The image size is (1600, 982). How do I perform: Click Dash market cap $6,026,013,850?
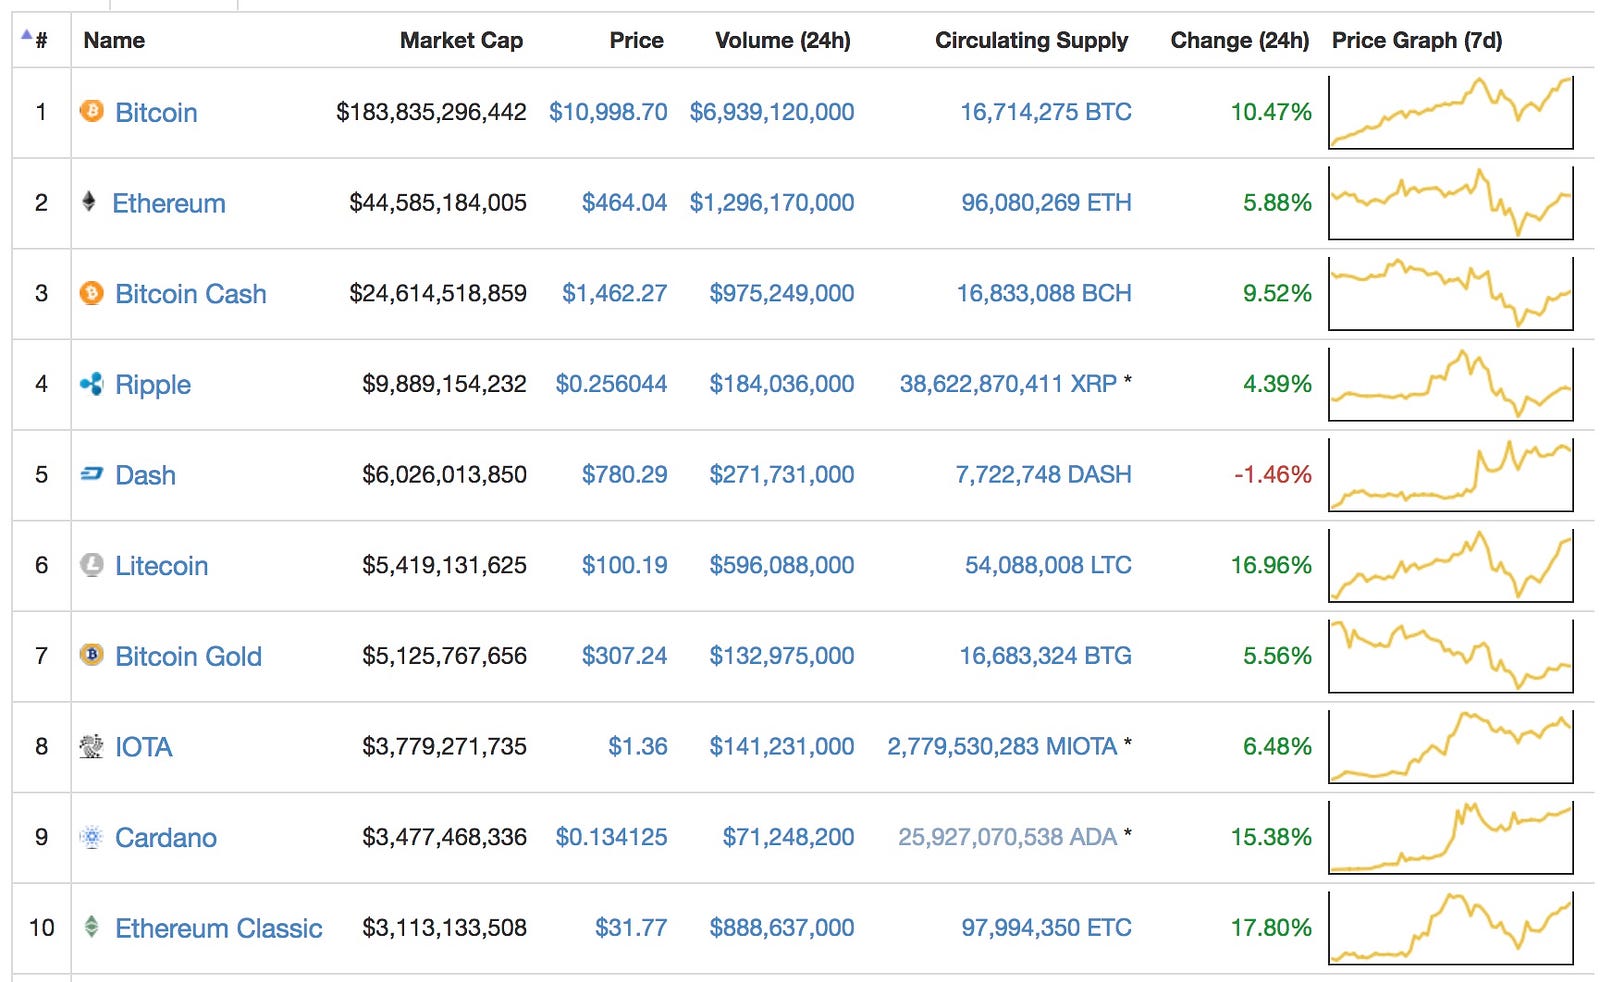444,474
